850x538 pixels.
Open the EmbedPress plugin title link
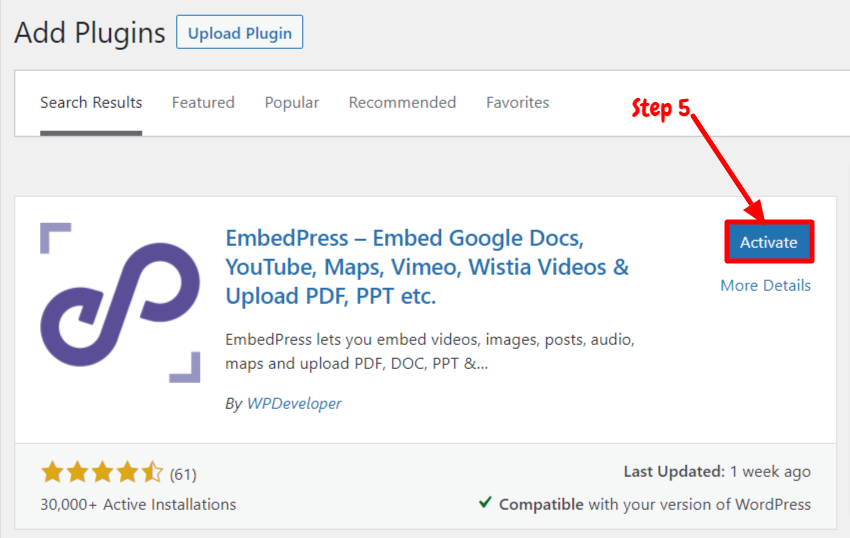click(x=427, y=267)
